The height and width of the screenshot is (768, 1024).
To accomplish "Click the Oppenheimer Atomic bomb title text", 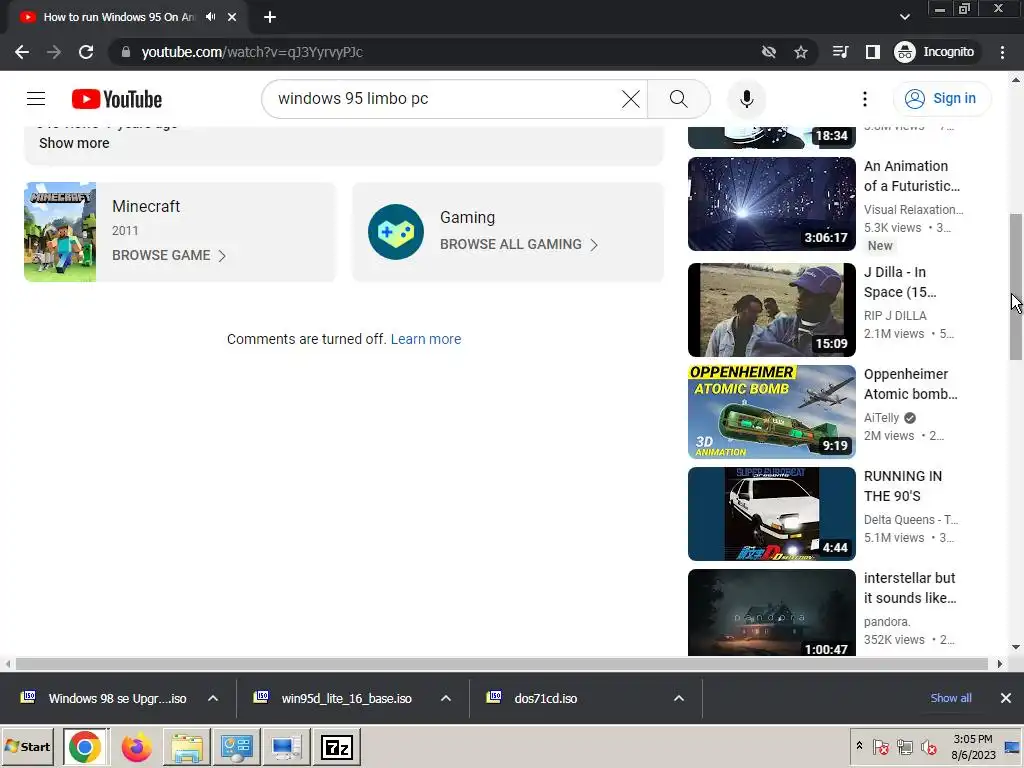I will click(910, 384).
